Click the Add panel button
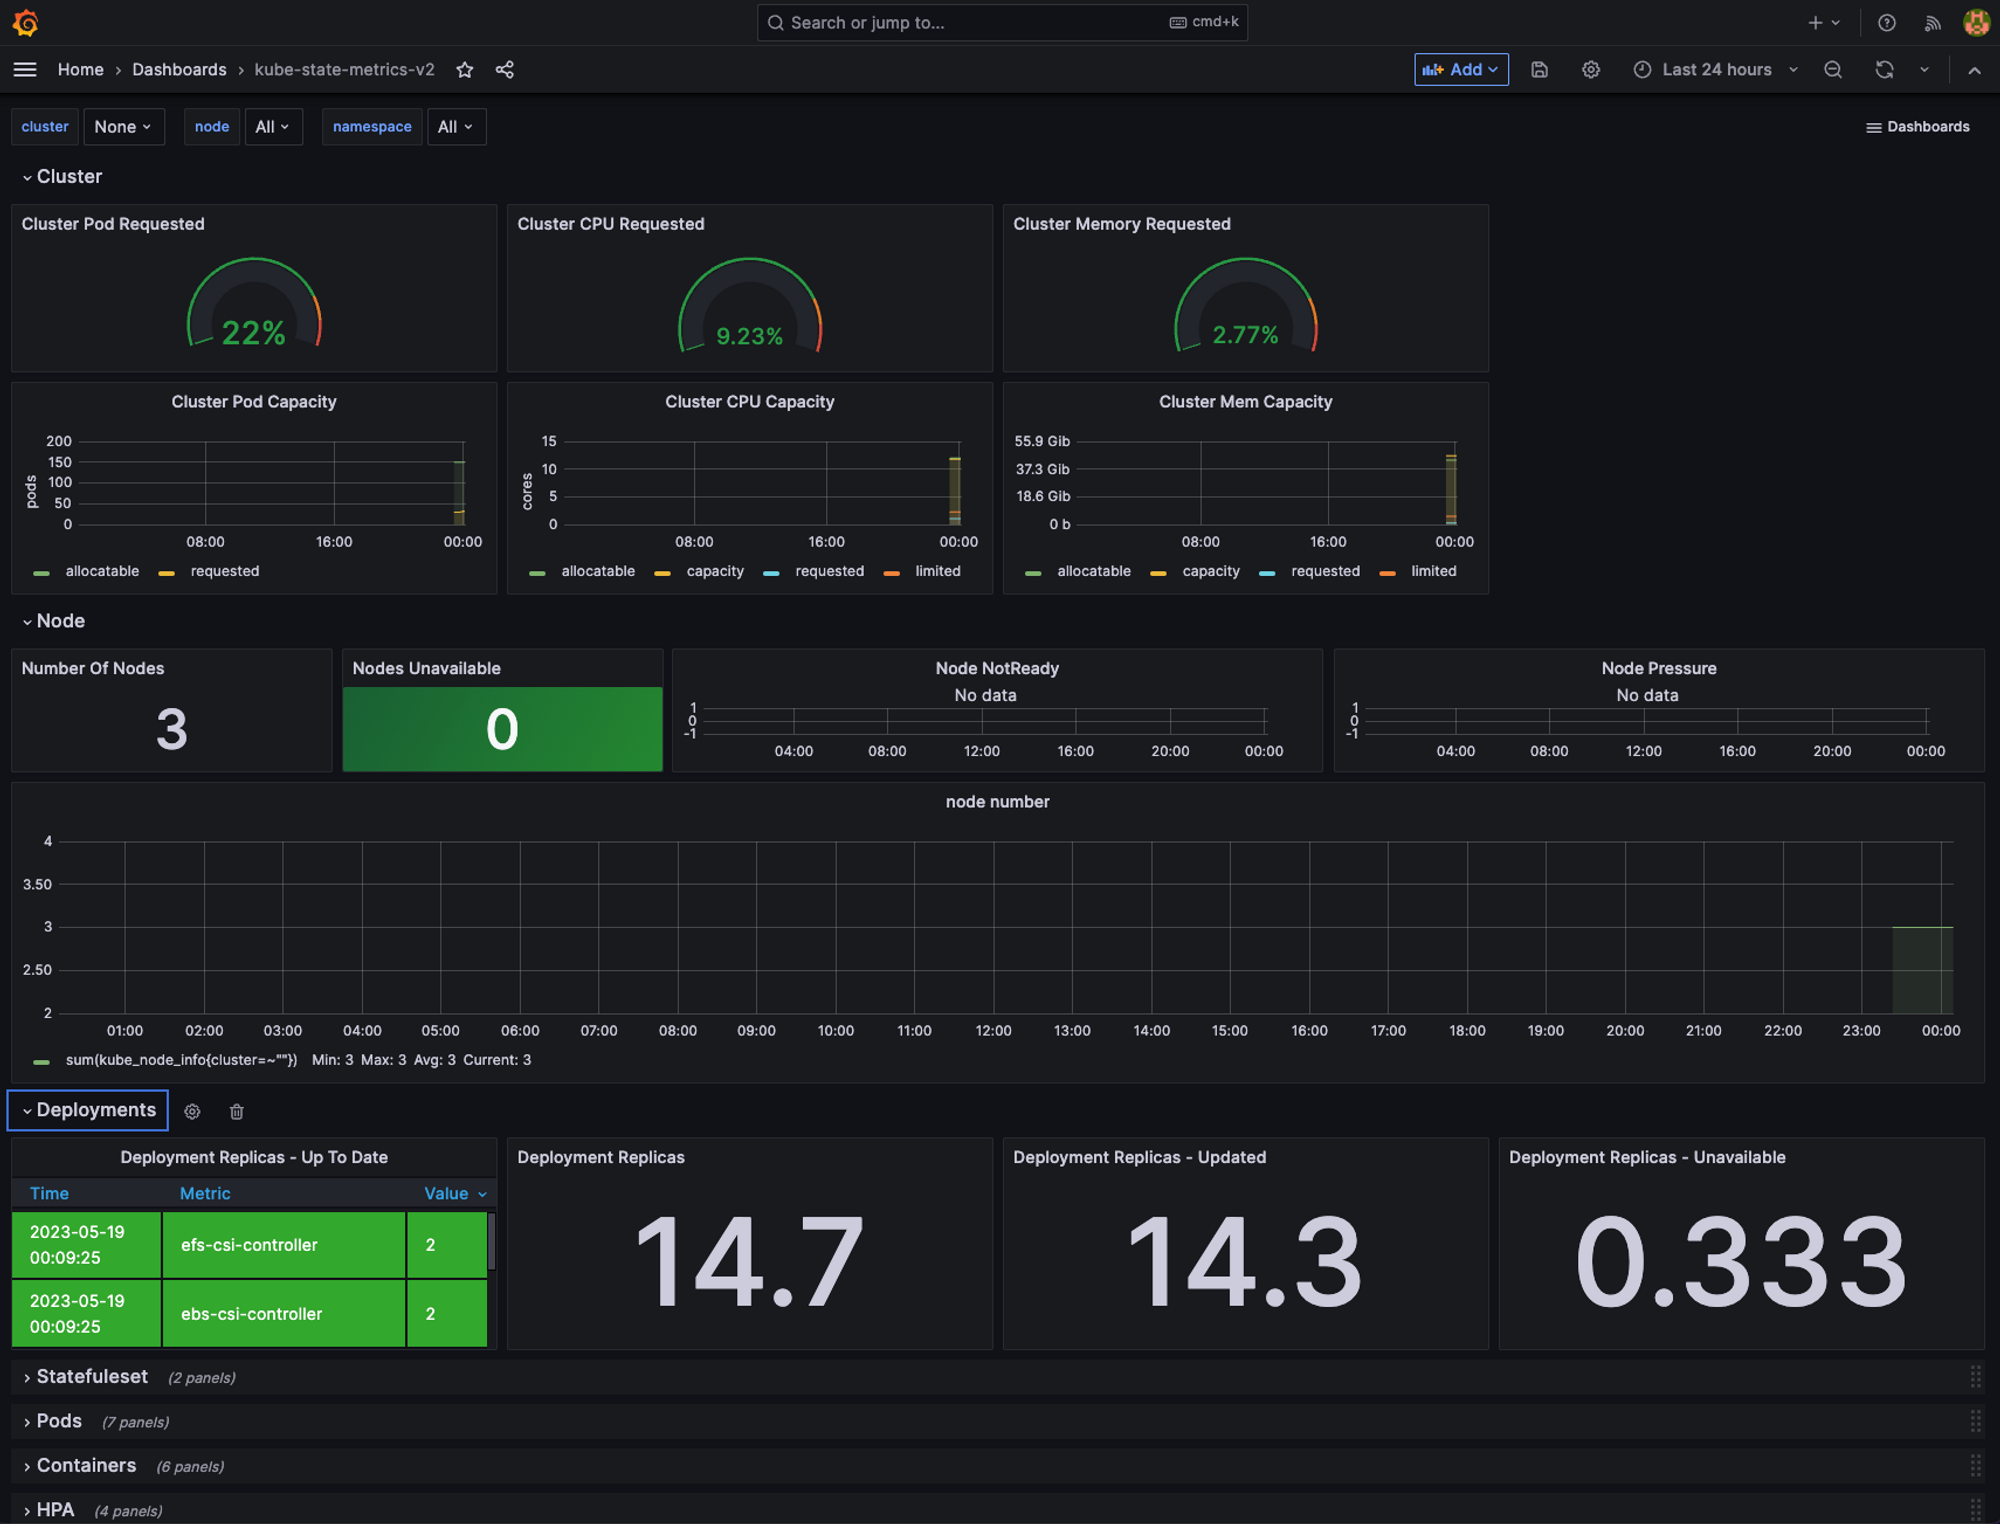 point(1460,69)
